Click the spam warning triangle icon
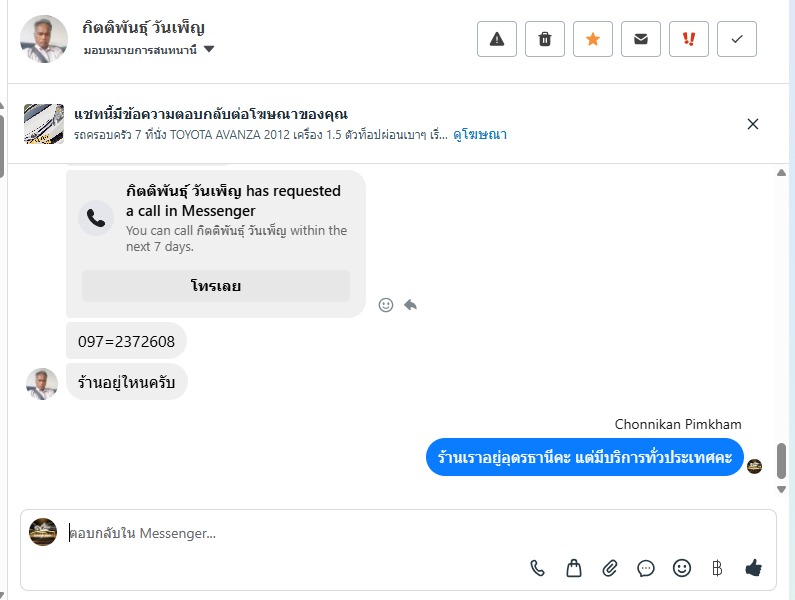Screen dimensions: 795x600 pos(497,39)
